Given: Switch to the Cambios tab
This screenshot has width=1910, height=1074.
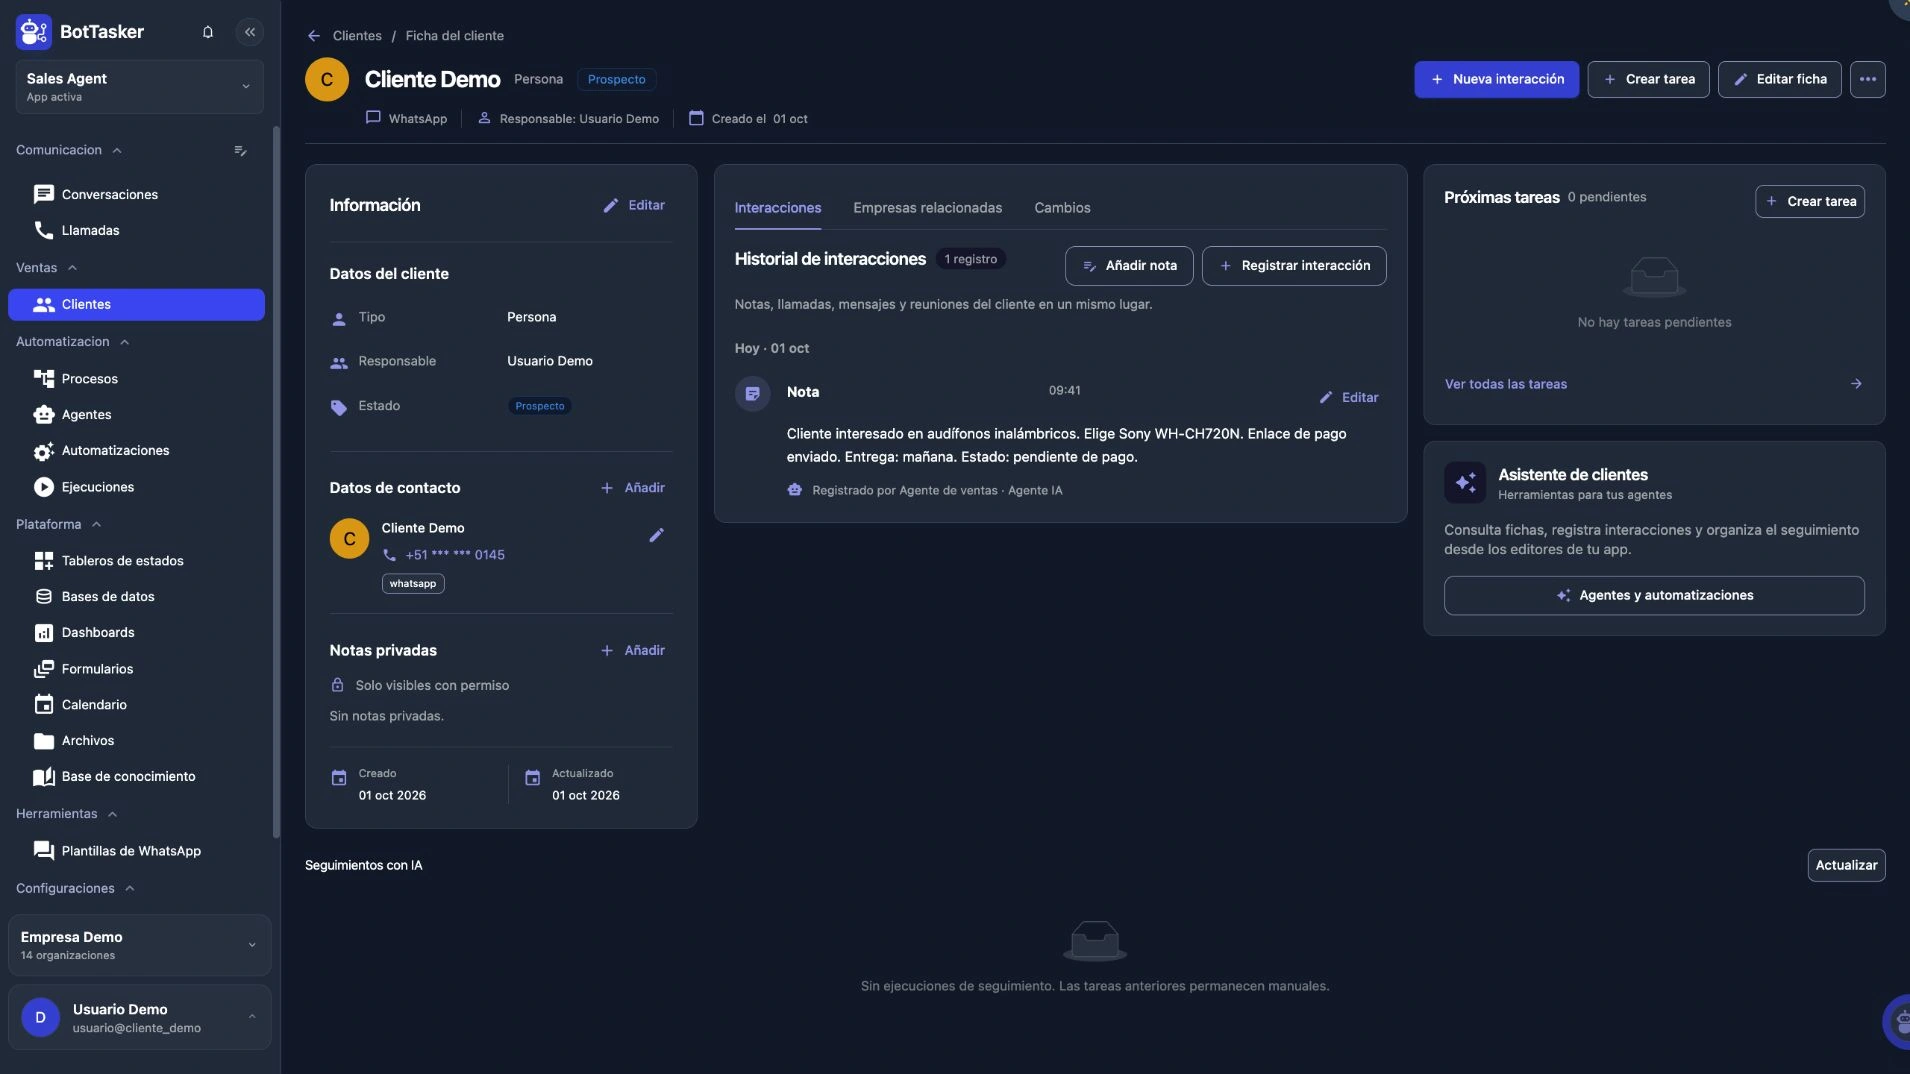Looking at the screenshot, I should pos(1062,208).
